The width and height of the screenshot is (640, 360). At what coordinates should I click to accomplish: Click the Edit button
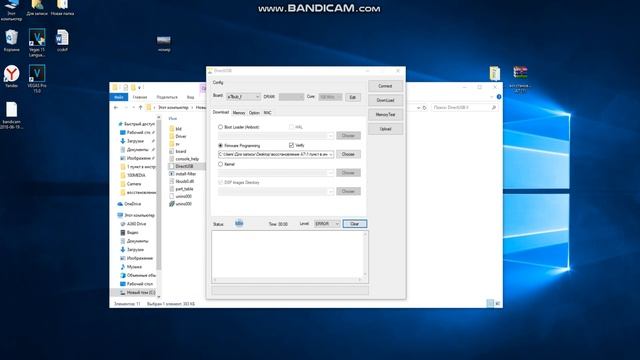coord(353,97)
